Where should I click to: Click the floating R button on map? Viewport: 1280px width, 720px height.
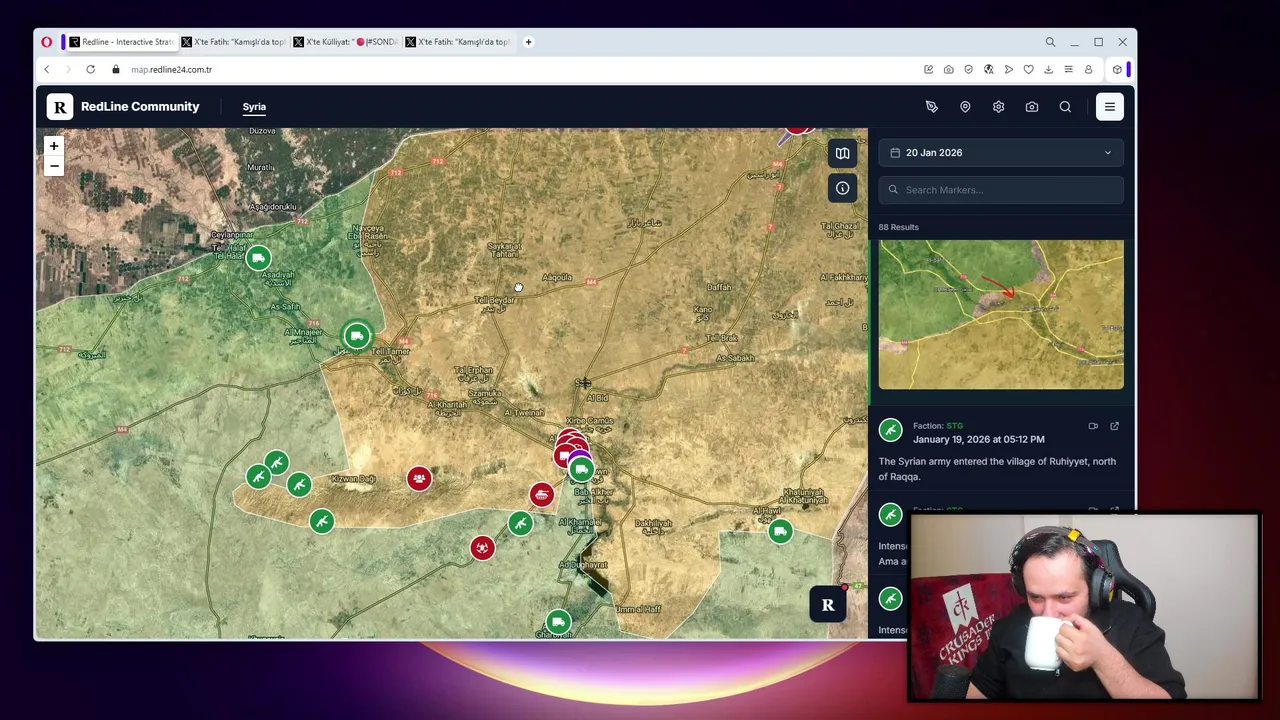point(827,605)
